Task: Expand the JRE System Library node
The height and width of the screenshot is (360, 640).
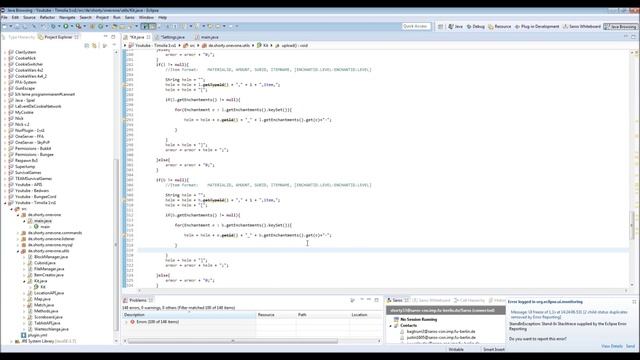Action: [x=12, y=341]
